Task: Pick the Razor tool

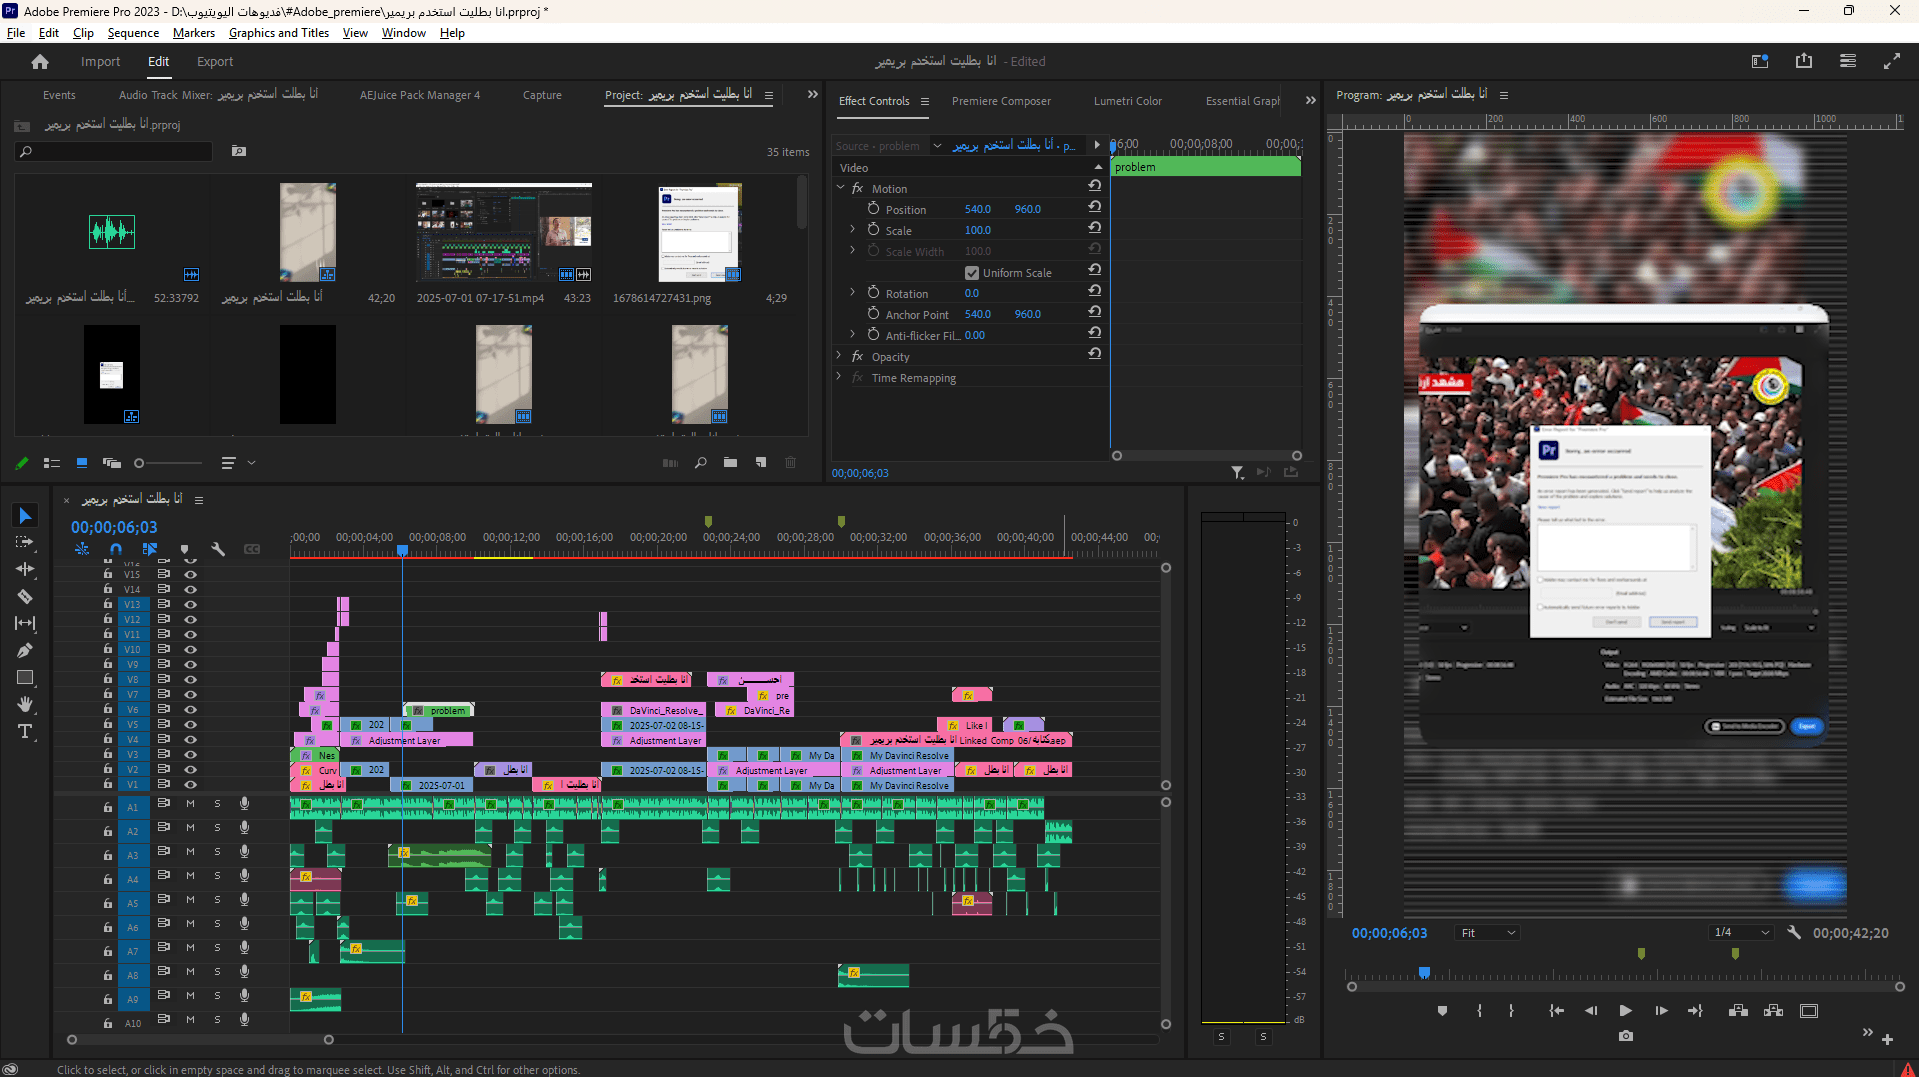Action: tap(25, 596)
